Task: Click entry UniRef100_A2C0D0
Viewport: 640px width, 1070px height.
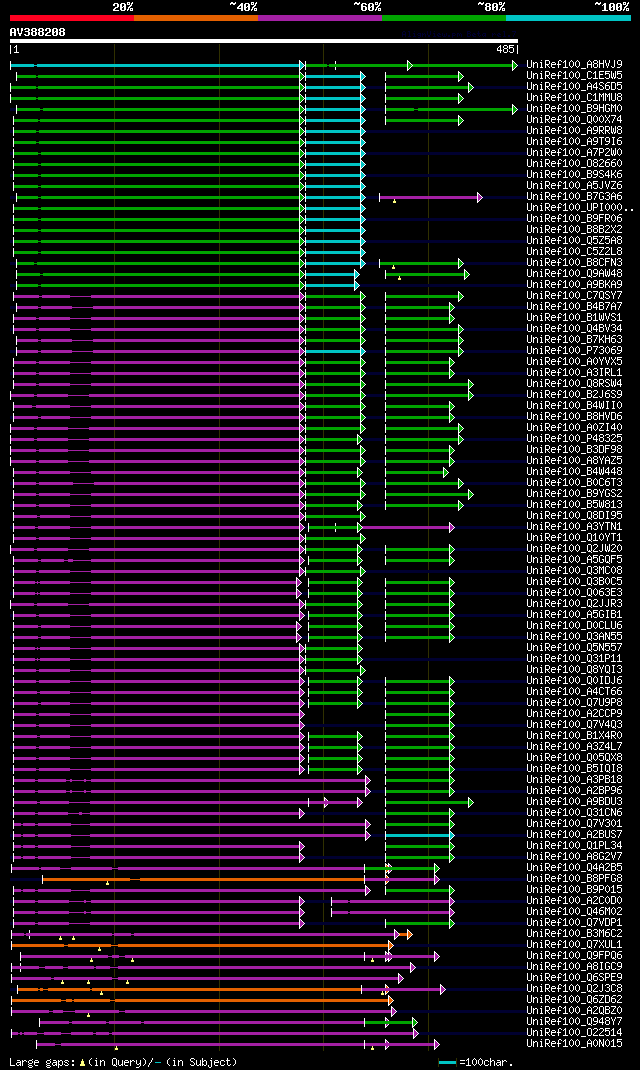Action: [574, 900]
